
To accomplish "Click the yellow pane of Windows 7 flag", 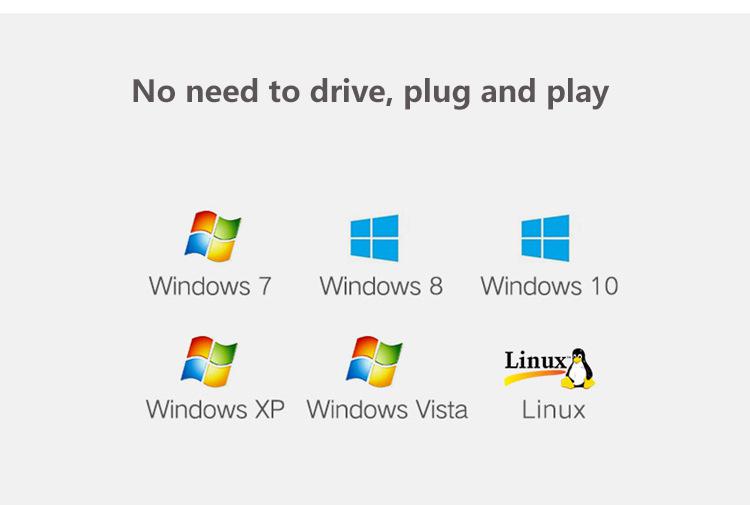I will (219, 250).
